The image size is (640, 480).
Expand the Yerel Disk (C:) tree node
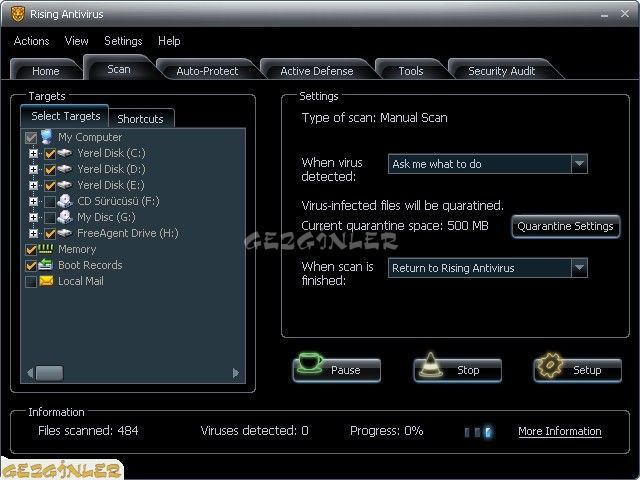(x=33, y=153)
